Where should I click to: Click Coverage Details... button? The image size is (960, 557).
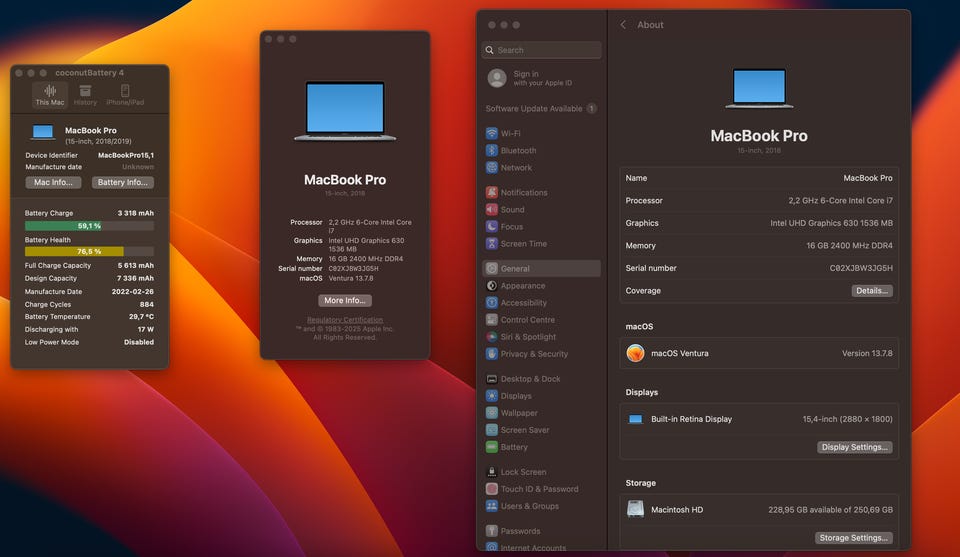[x=872, y=291]
